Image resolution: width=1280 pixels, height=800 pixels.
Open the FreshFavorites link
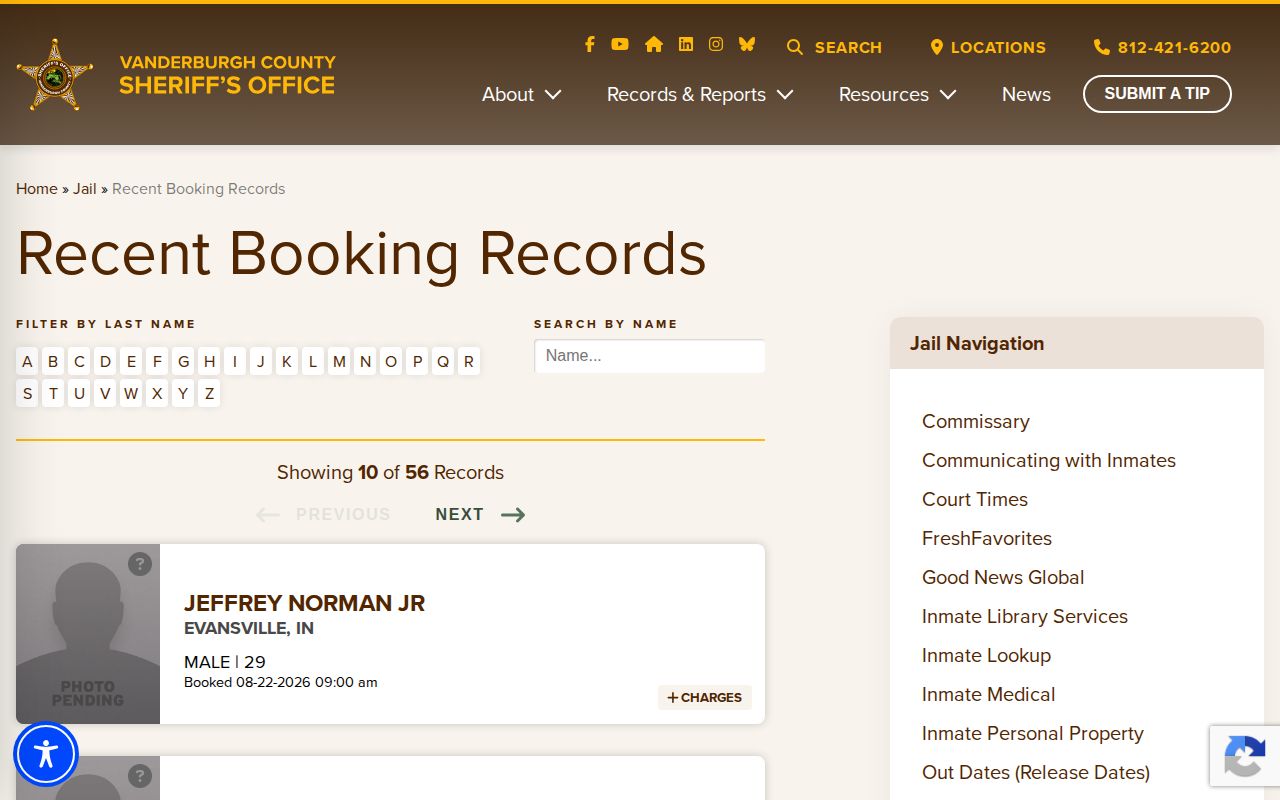tap(987, 539)
